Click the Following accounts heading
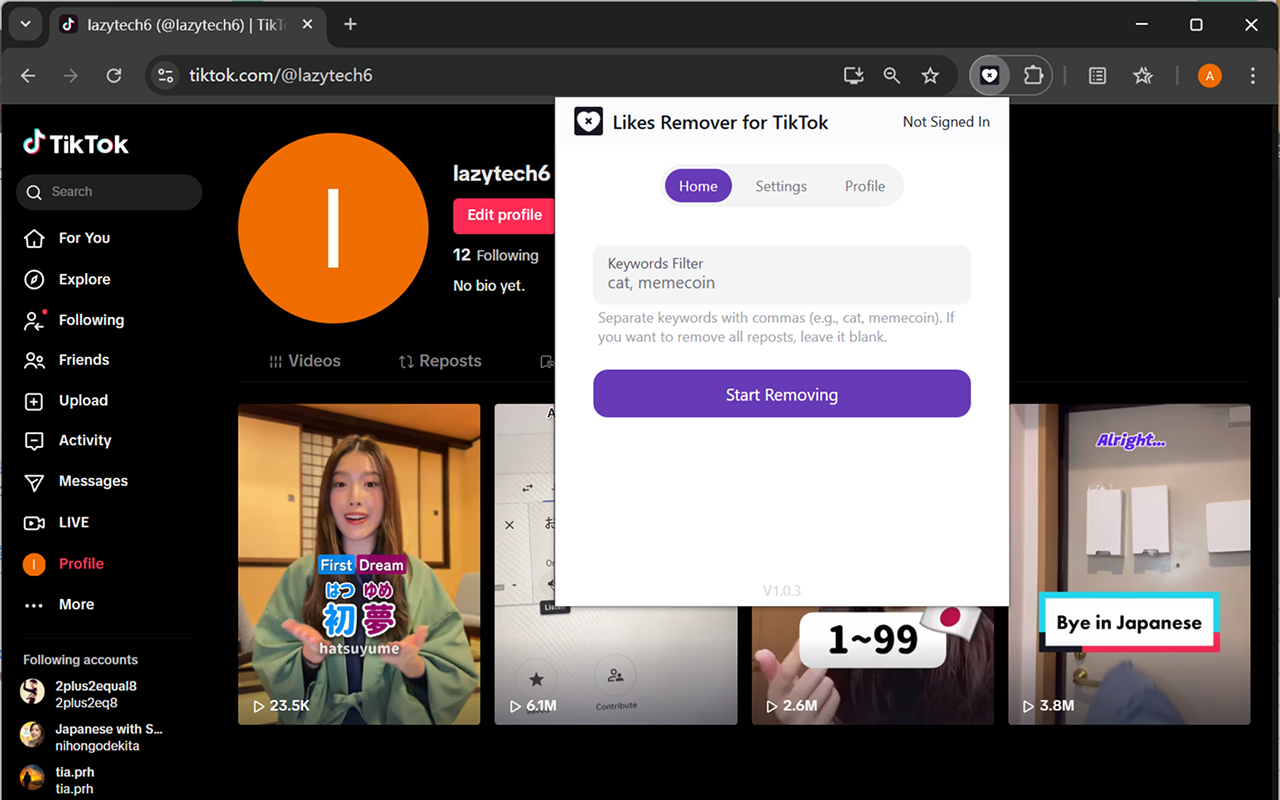The width and height of the screenshot is (1280, 800). [x=81, y=660]
